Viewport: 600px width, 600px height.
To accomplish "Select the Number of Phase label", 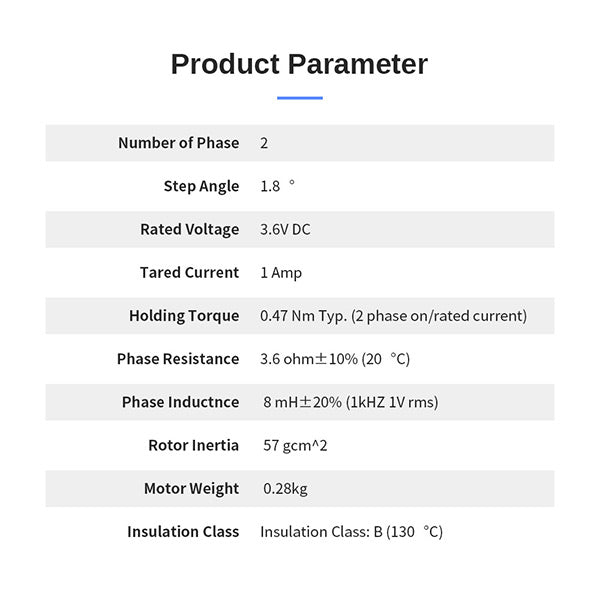I will [178, 143].
